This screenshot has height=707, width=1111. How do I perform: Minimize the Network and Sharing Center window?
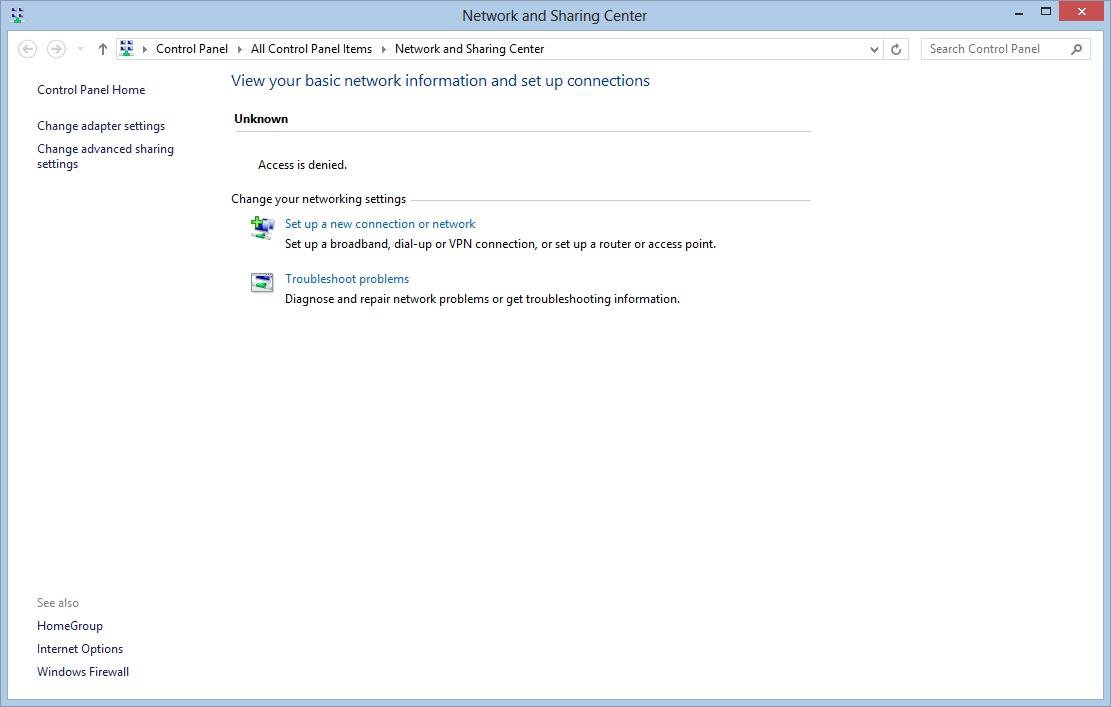point(1019,12)
